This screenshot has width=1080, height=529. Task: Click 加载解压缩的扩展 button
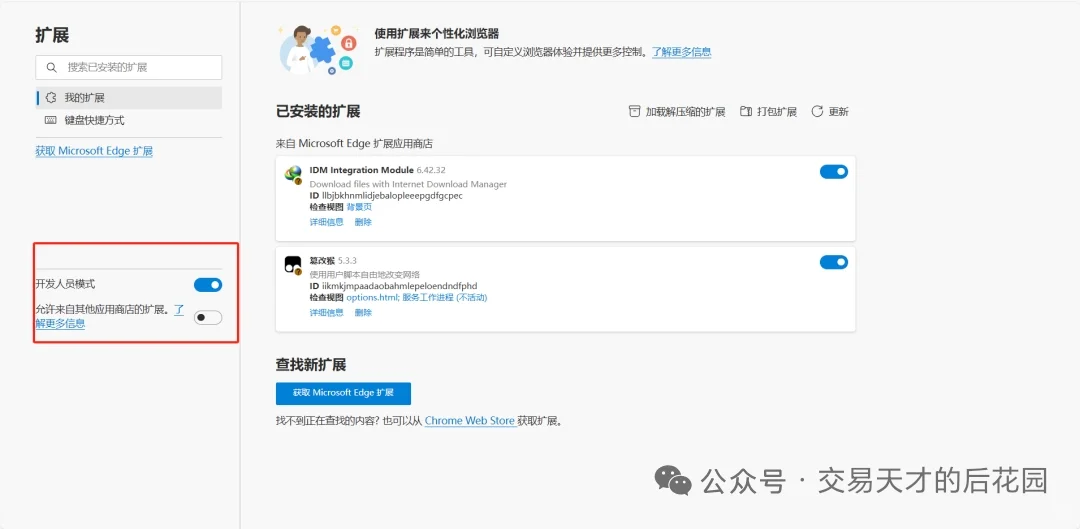677,112
